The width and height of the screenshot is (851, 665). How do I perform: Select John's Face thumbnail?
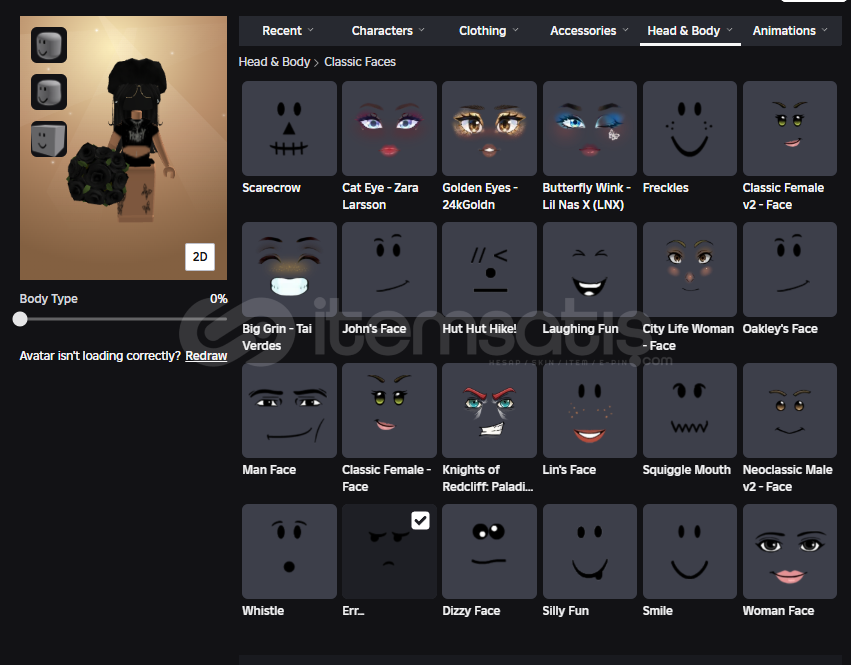389,269
